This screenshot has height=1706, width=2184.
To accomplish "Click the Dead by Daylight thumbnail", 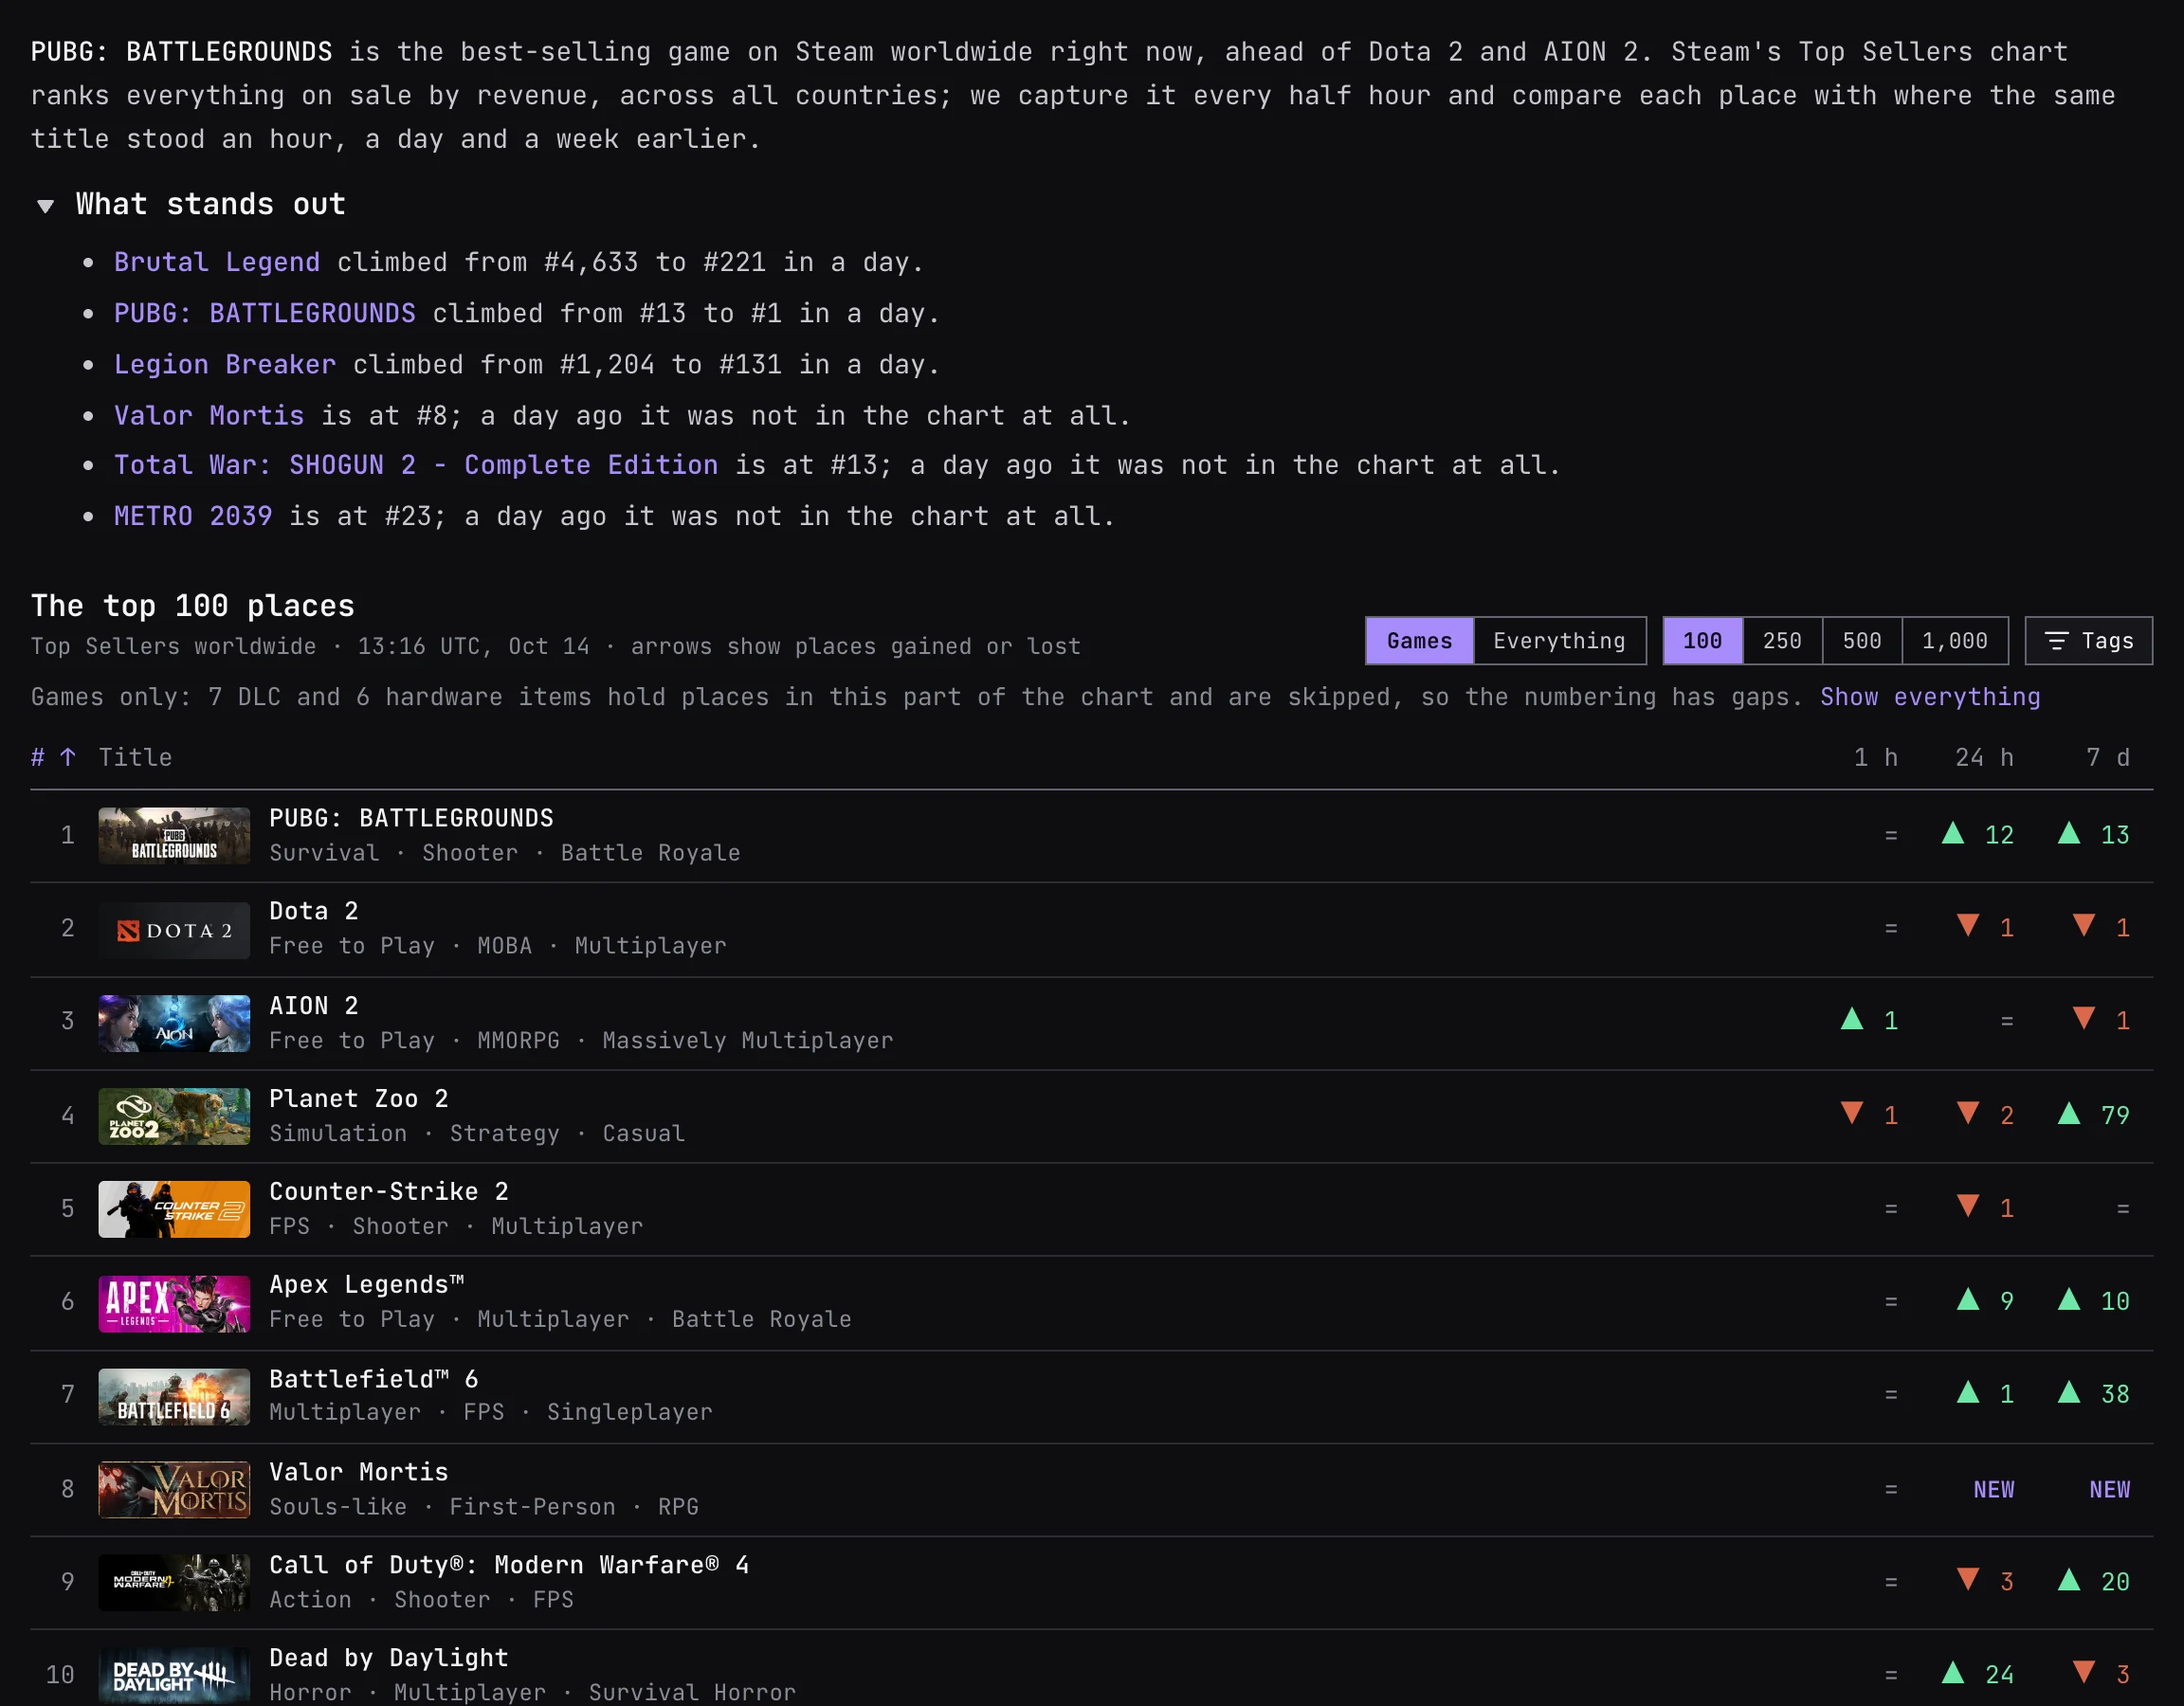I will tap(174, 1676).
